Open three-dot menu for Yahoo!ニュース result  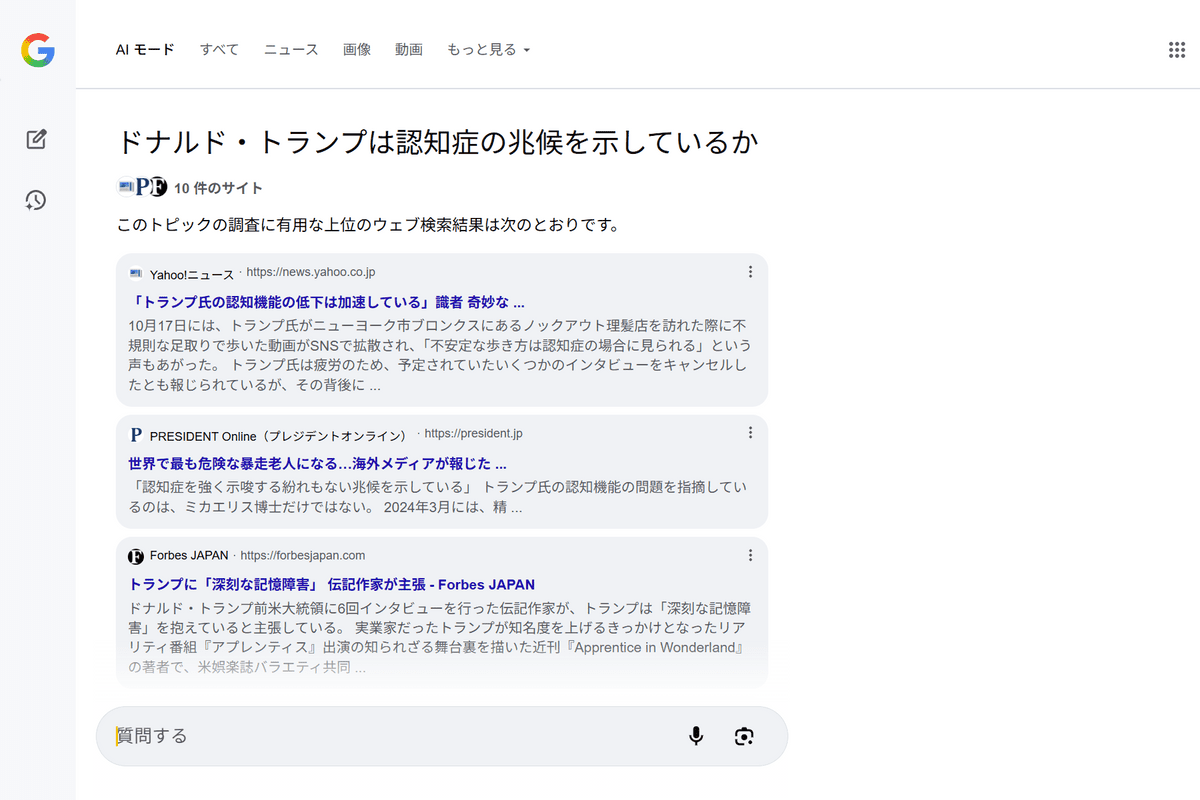[750, 272]
